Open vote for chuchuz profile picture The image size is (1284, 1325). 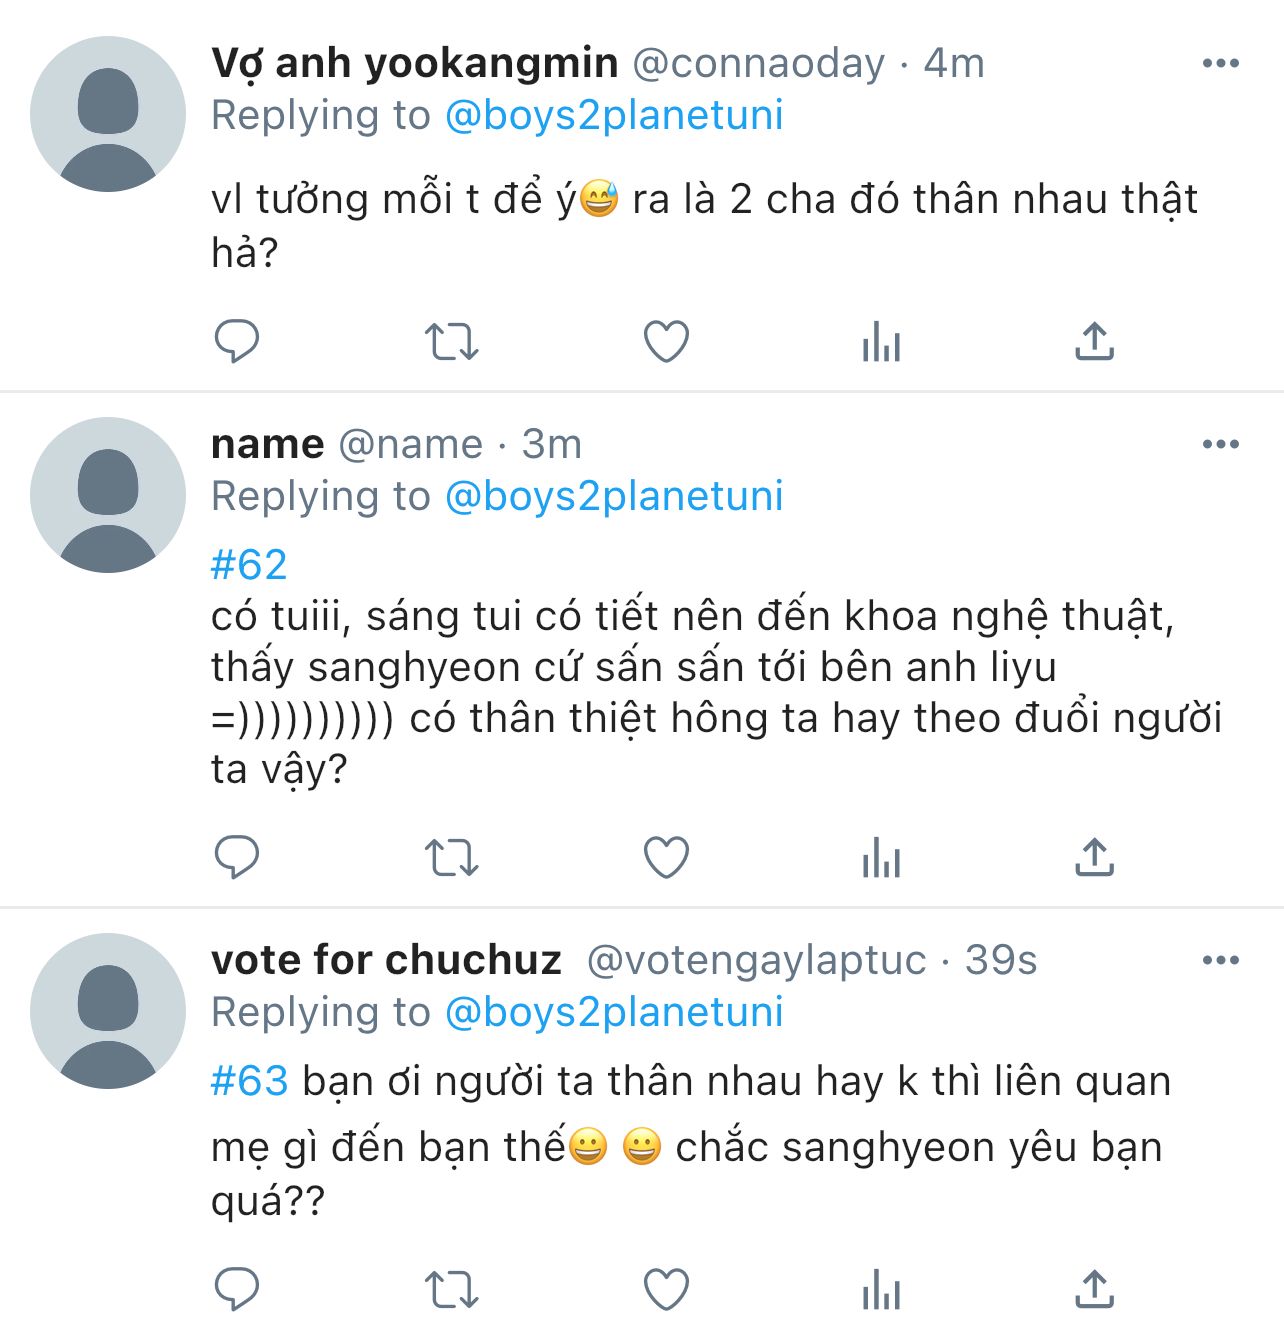tap(108, 1011)
